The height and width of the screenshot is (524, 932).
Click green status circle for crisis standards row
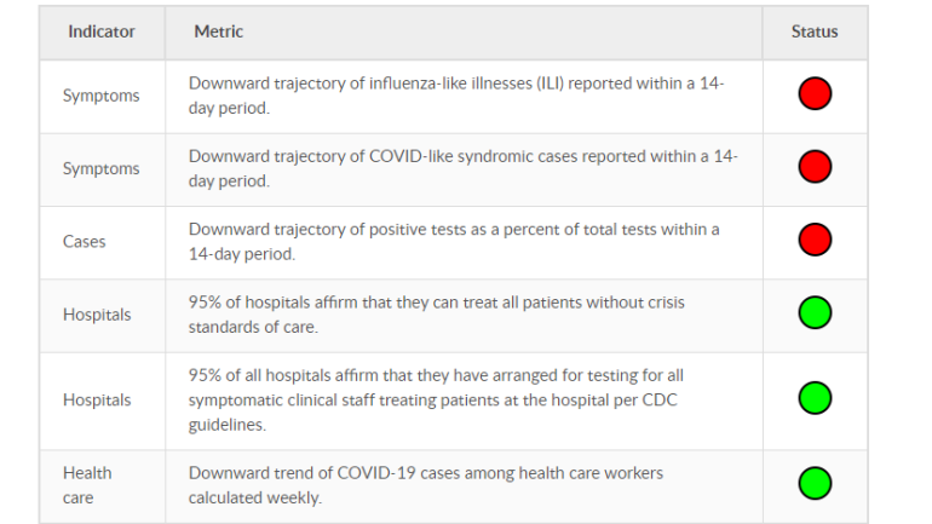click(x=814, y=312)
